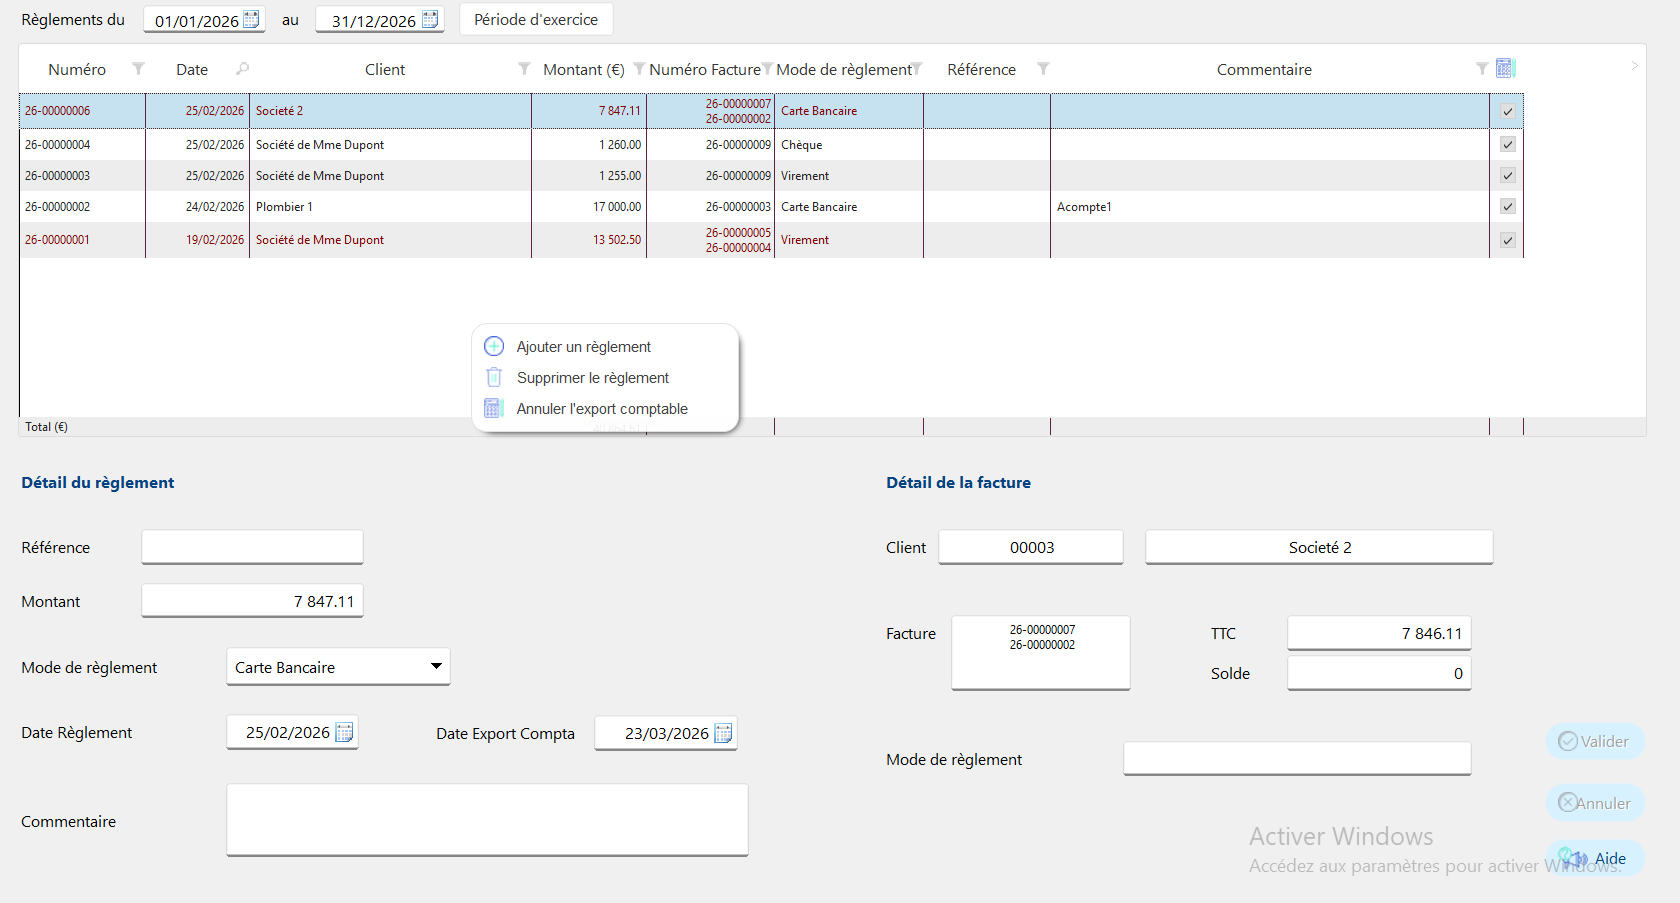Click the calculator icon for Annuler l'export comptable

click(494, 408)
